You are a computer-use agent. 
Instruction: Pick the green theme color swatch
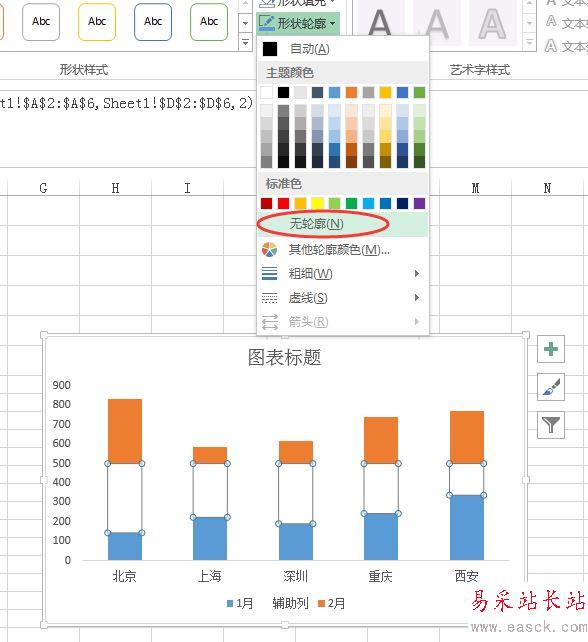click(x=419, y=93)
